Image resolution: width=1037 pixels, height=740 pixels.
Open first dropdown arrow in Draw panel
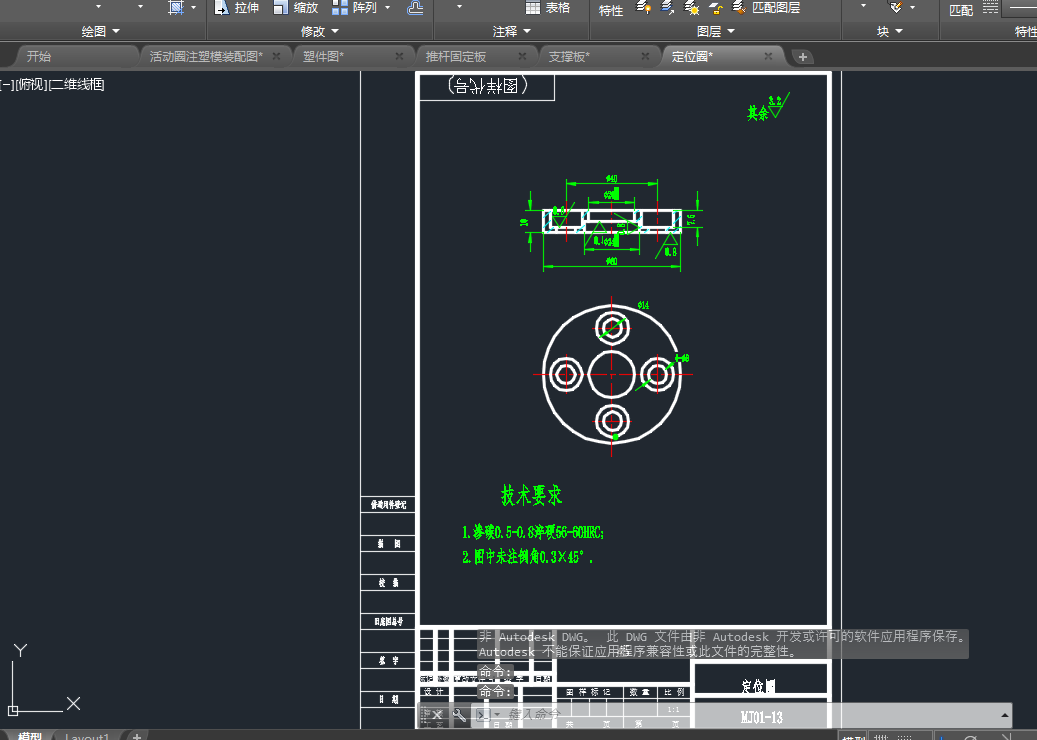pyautogui.click(x=99, y=7)
